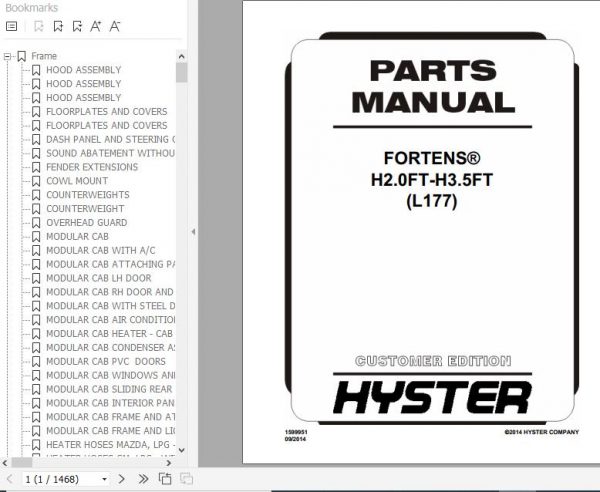Open the MODULAR CAB LH DOOR bookmark

99,278
